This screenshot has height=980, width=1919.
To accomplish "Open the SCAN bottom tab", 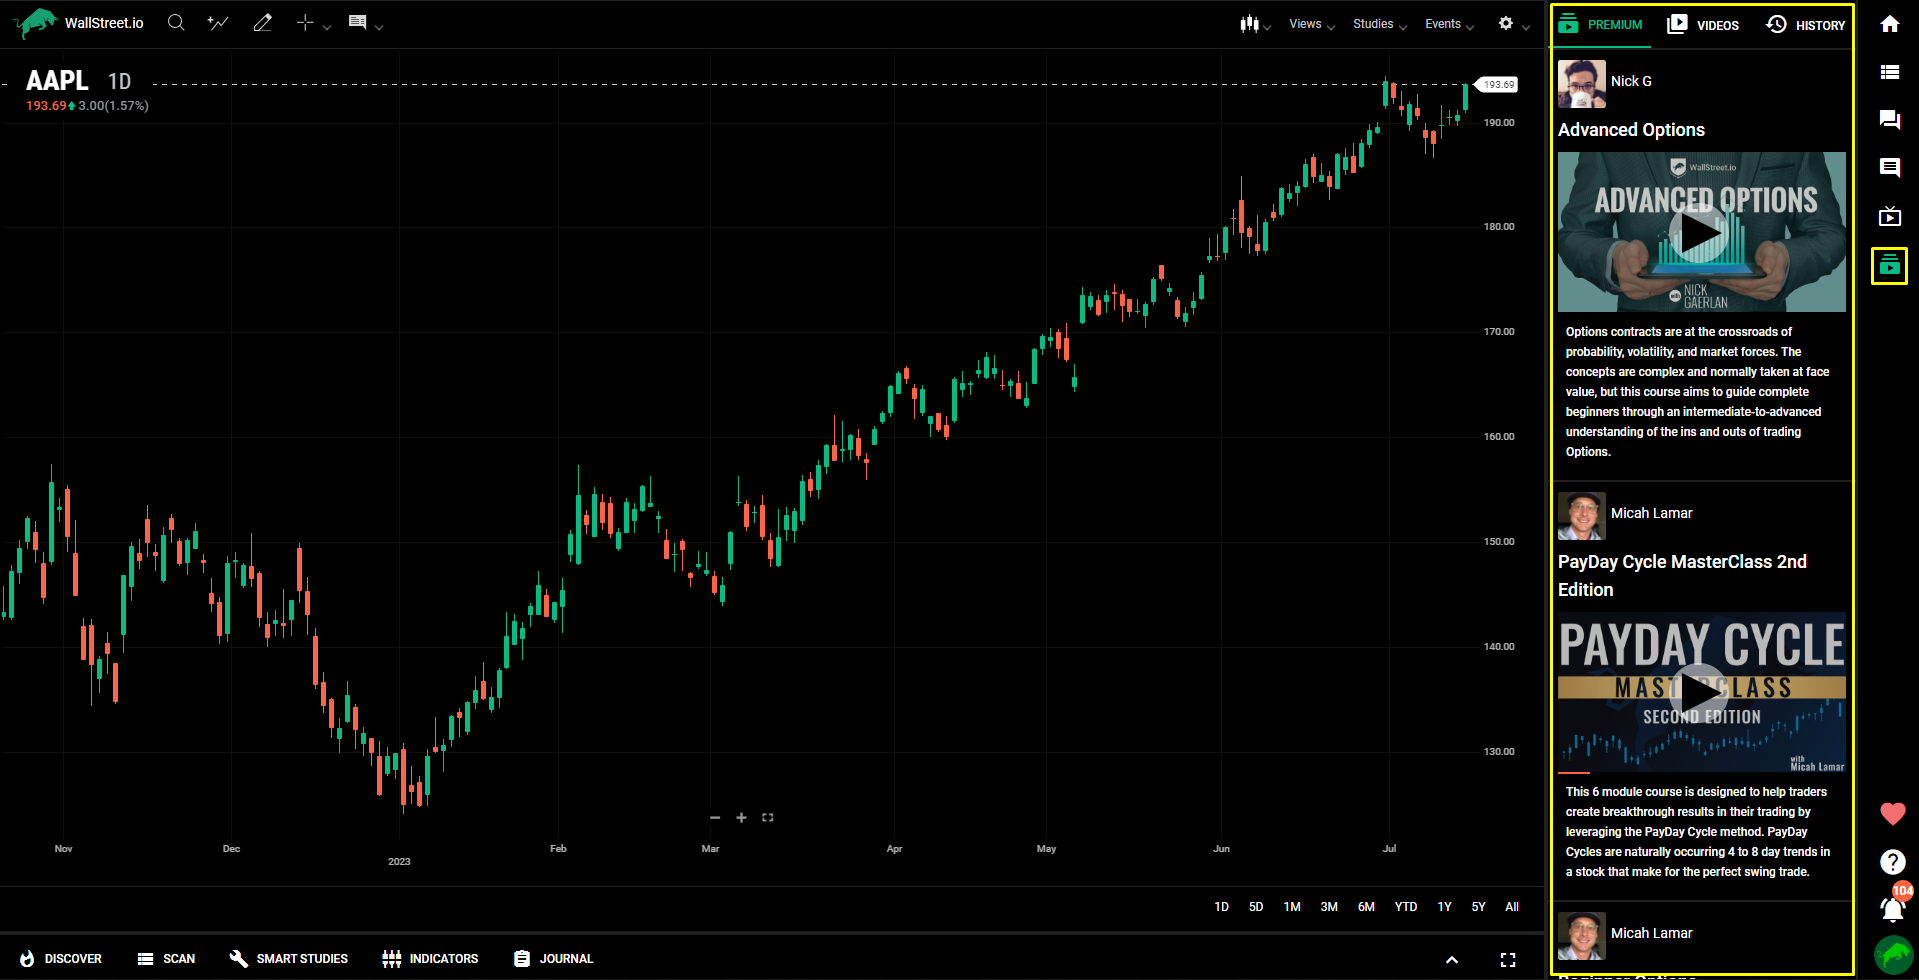I will pos(166,959).
